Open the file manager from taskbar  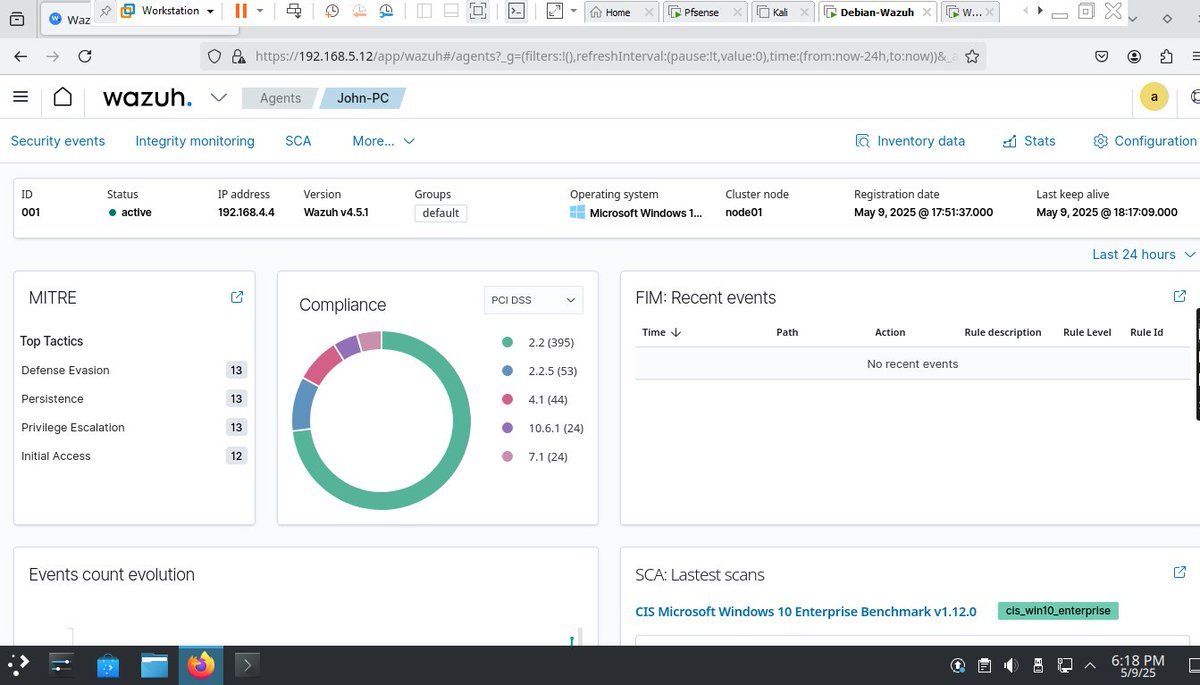(154, 665)
